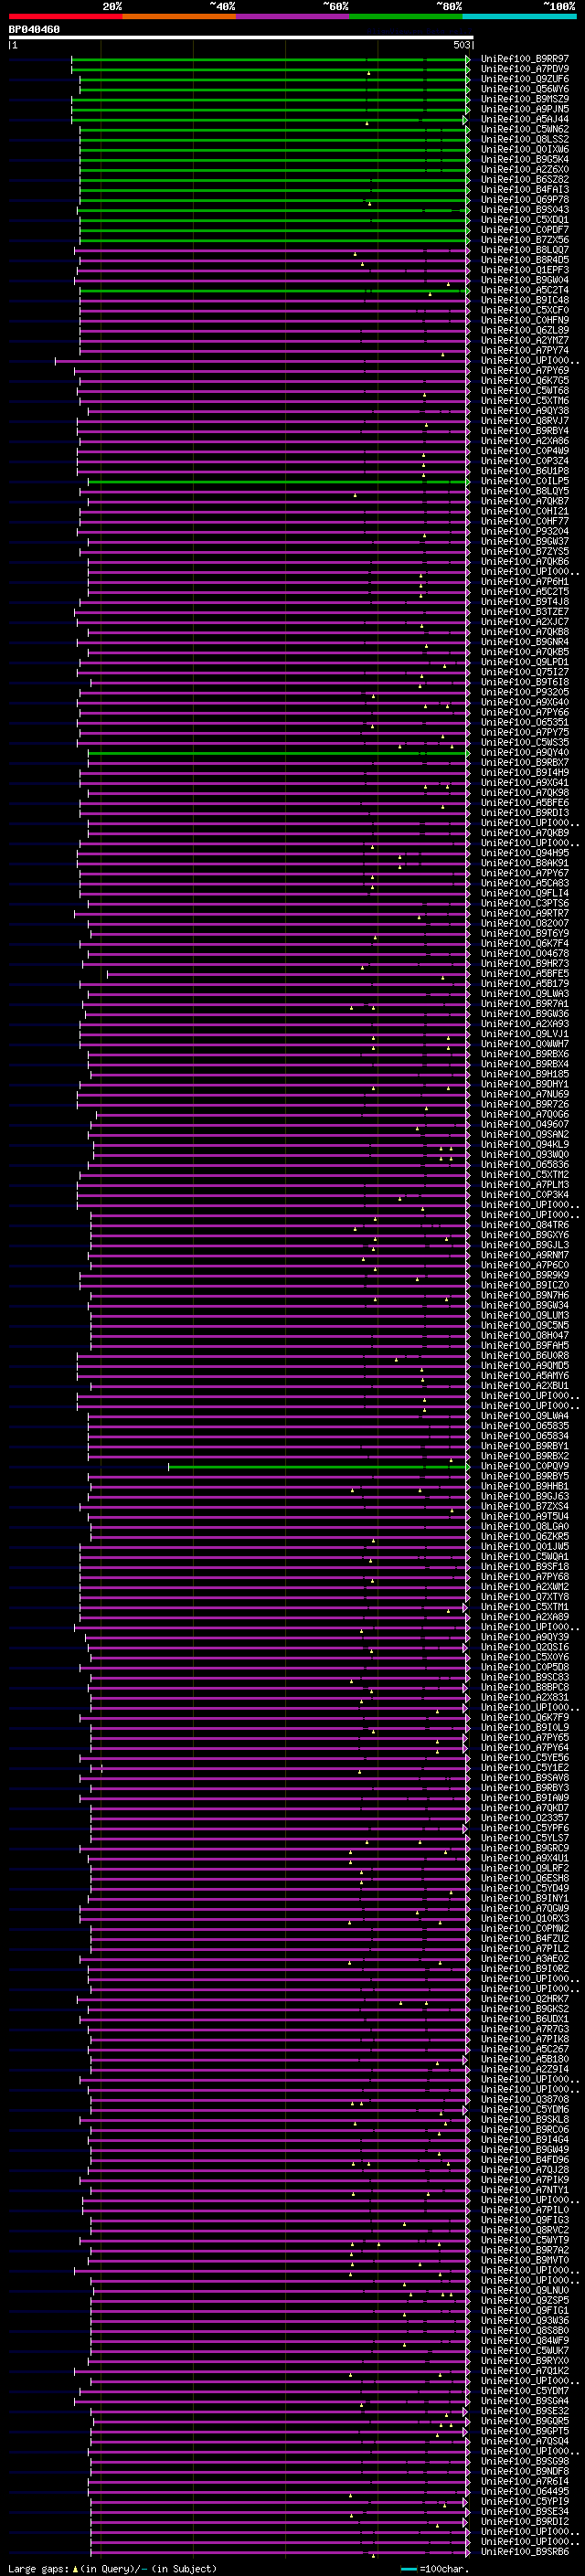The image size is (585, 2576).
Task: Select the UniRef100_O04678 entry
Action: [525, 954]
